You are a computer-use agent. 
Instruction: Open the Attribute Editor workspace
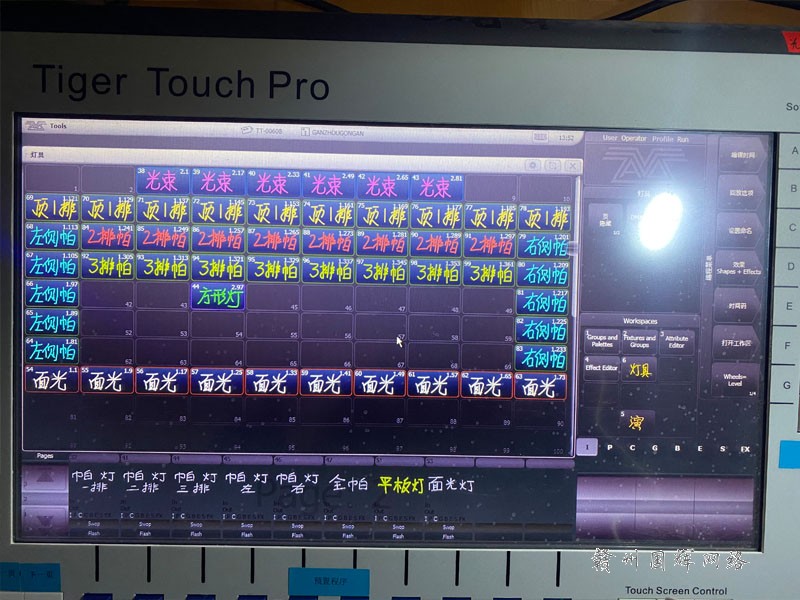coord(677,342)
